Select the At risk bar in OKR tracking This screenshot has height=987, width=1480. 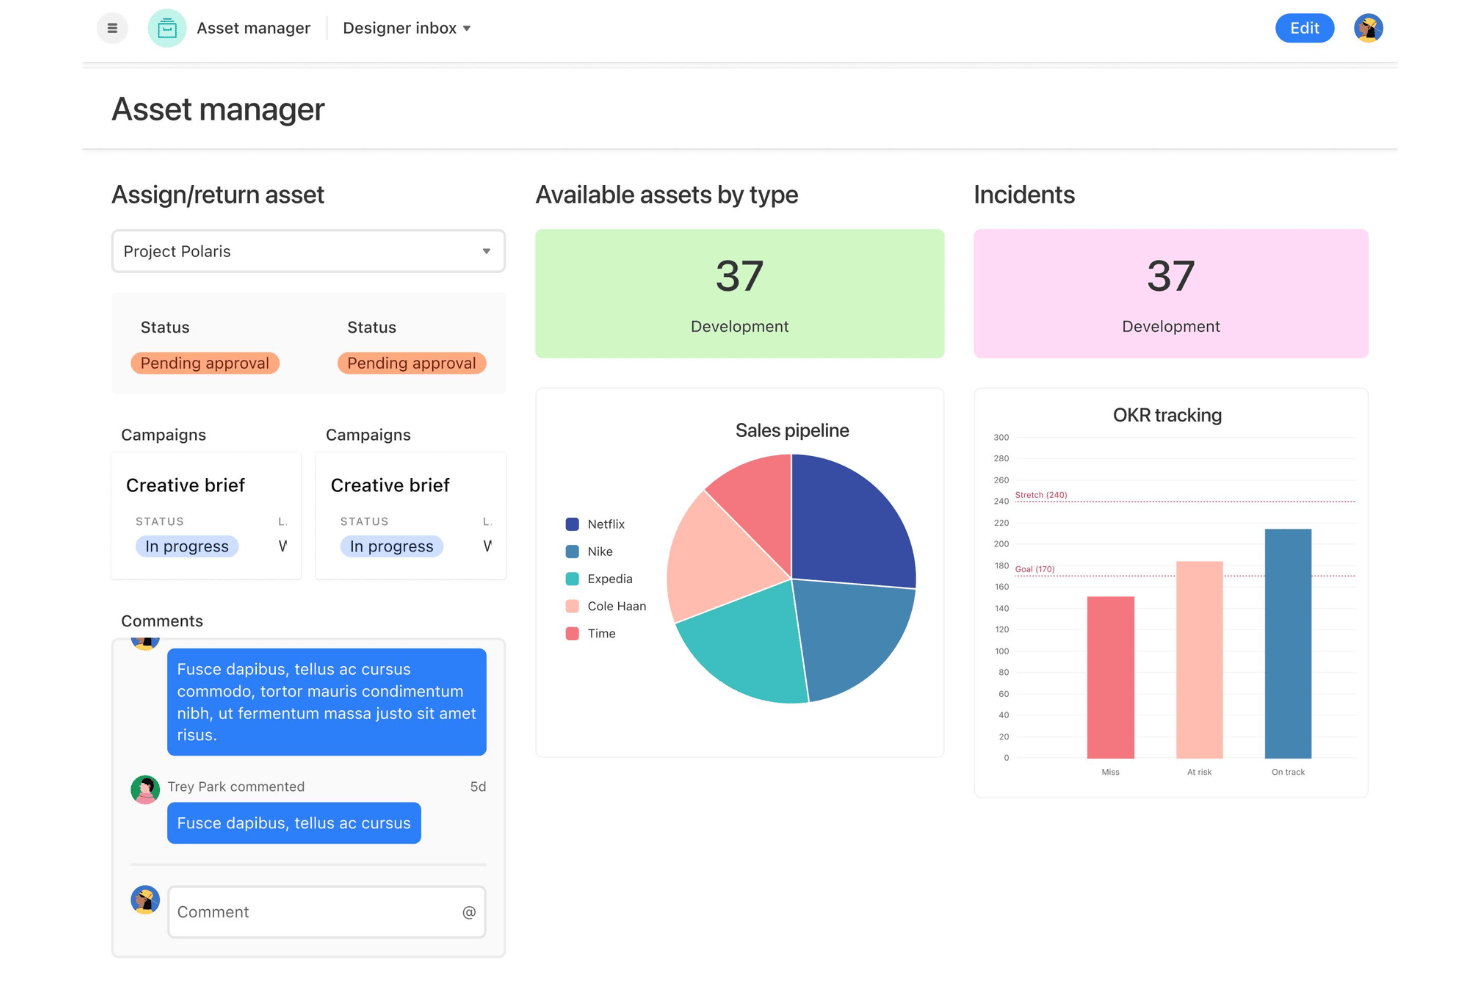1199,660
